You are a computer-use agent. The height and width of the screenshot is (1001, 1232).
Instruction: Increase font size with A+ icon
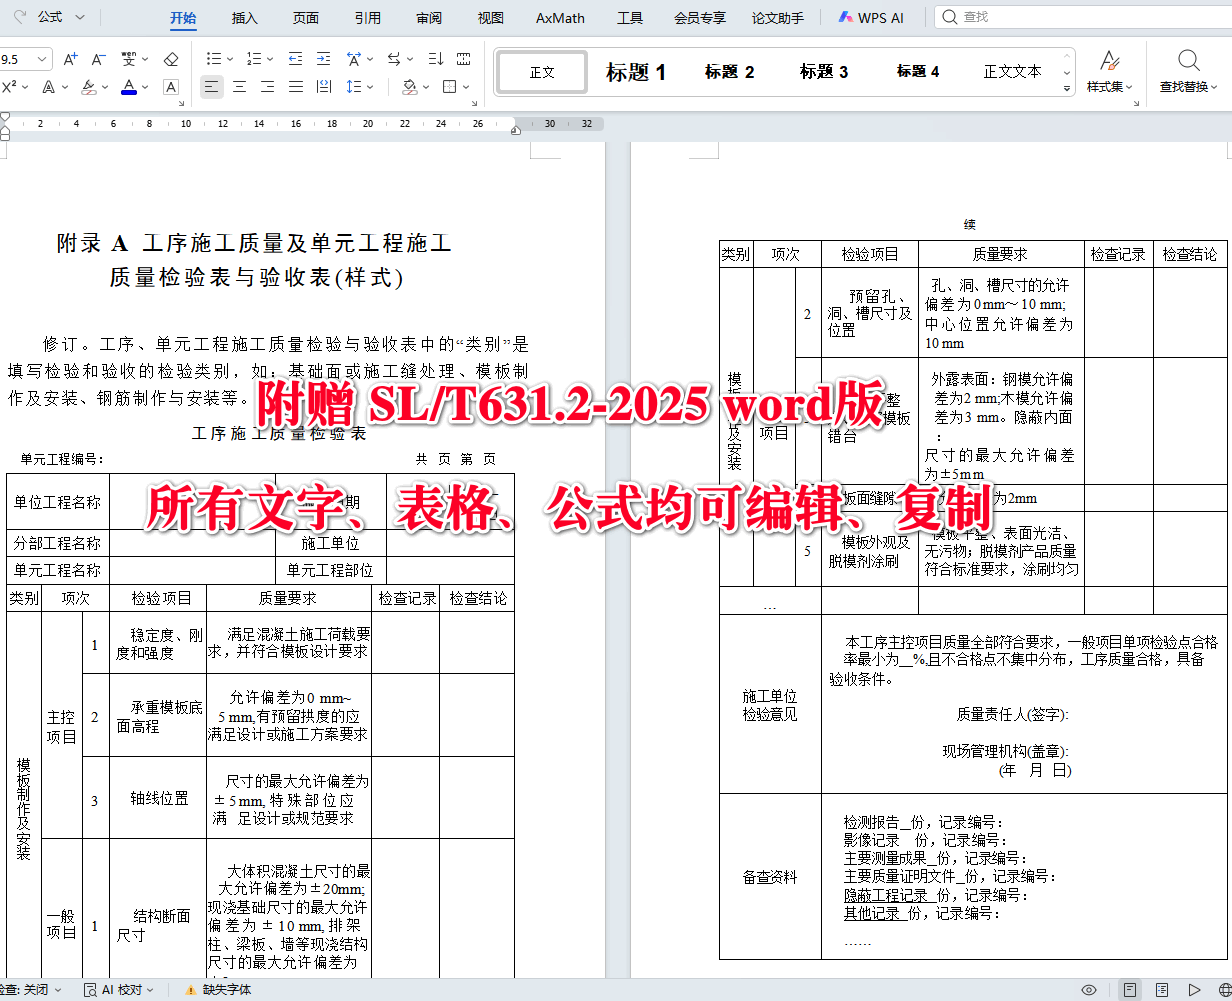[x=70, y=60]
